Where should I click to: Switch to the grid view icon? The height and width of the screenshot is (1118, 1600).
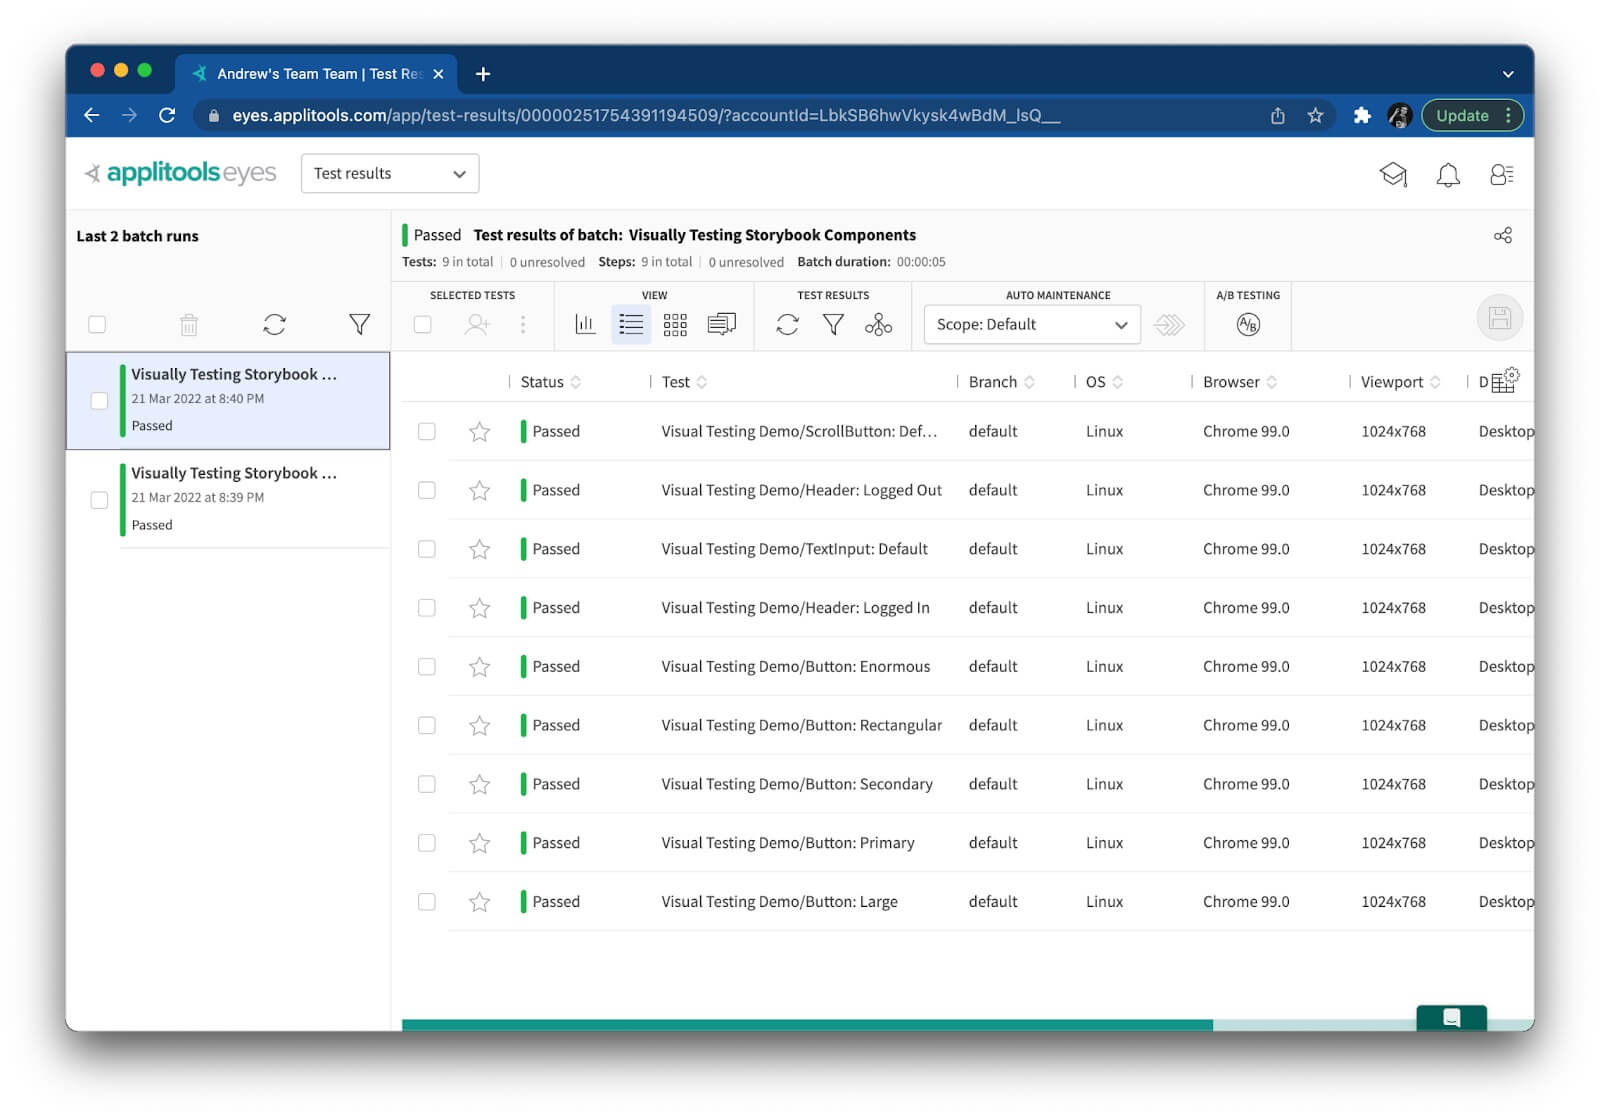pyautogui.click(x=675, y=324)
